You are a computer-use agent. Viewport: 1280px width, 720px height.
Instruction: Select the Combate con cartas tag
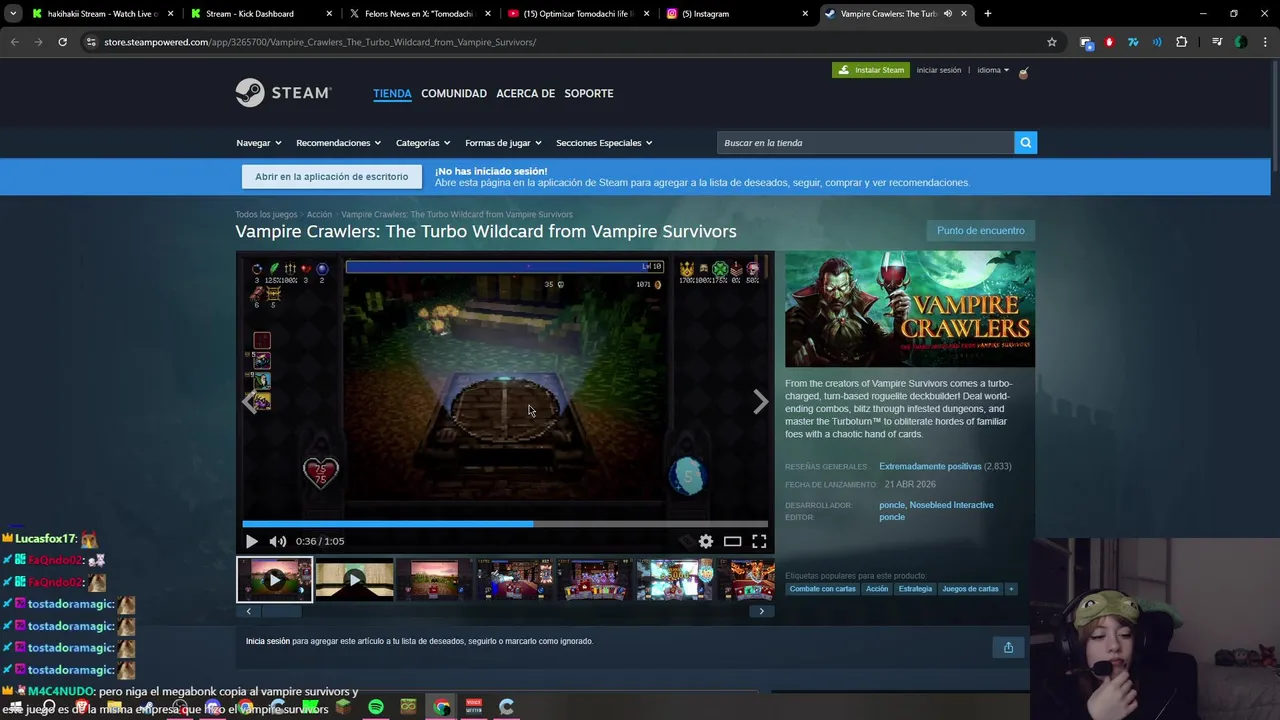[823, 589]
